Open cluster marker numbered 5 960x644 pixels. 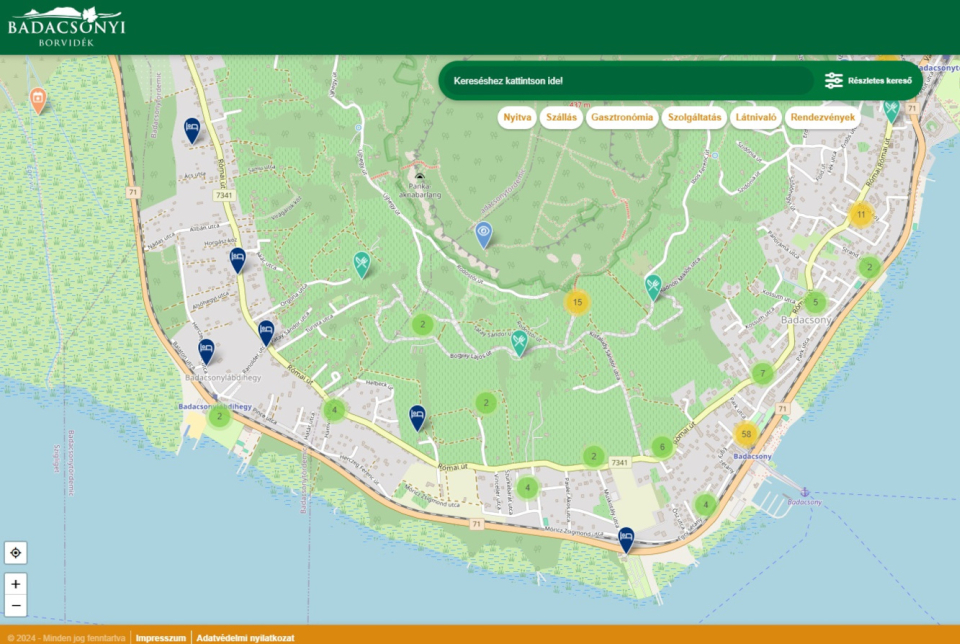pos(815,302)
